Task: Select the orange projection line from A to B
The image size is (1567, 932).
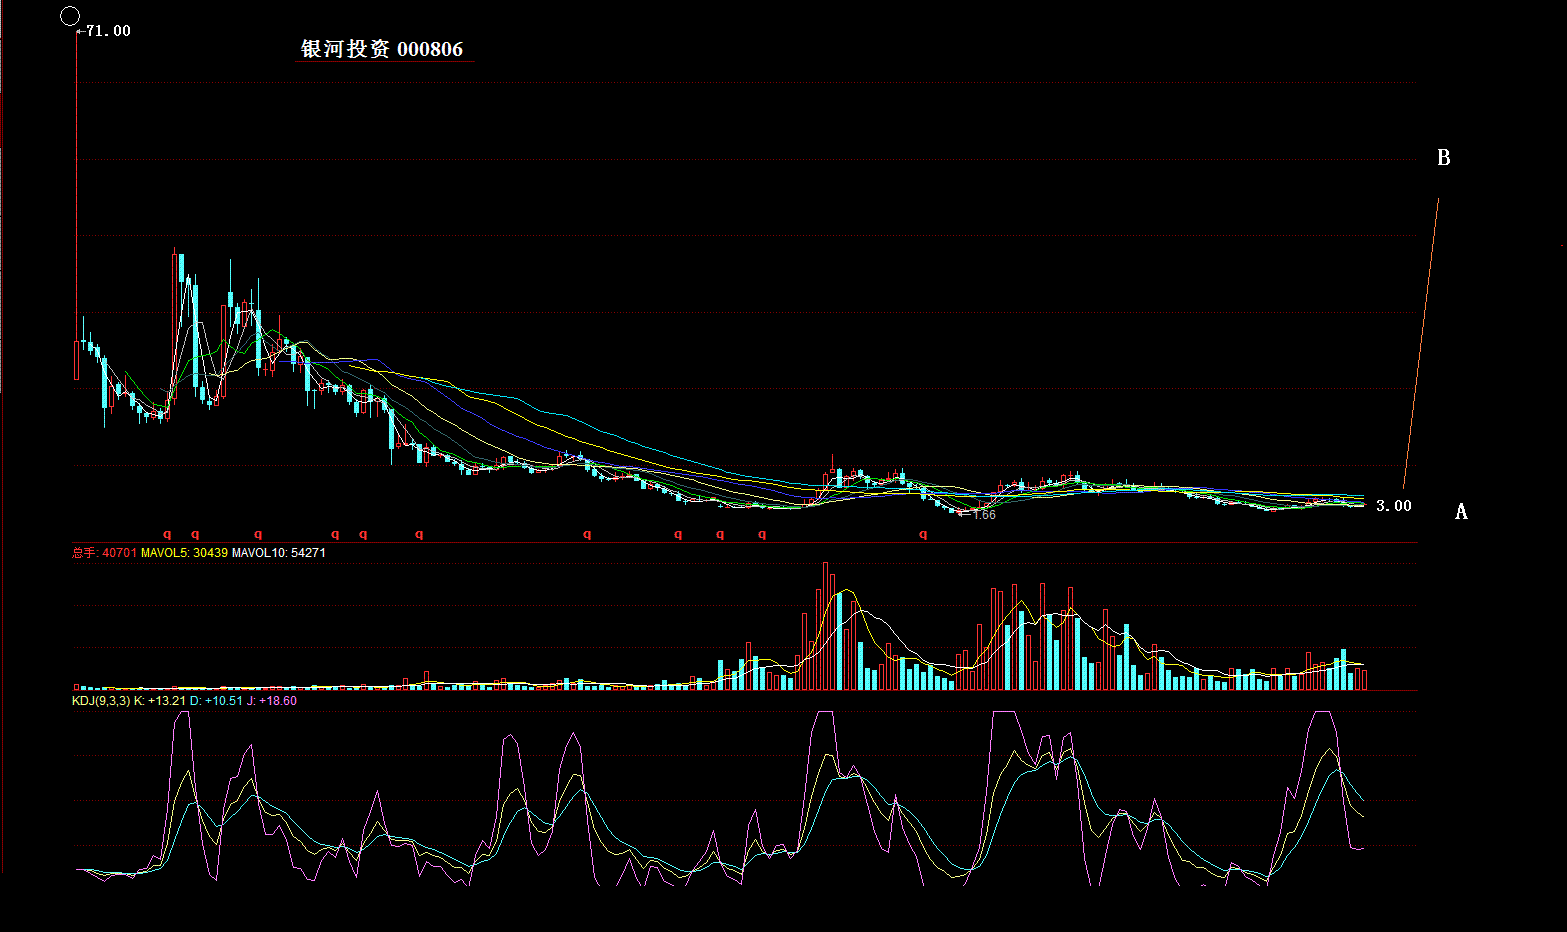Action: (1421, 342)
